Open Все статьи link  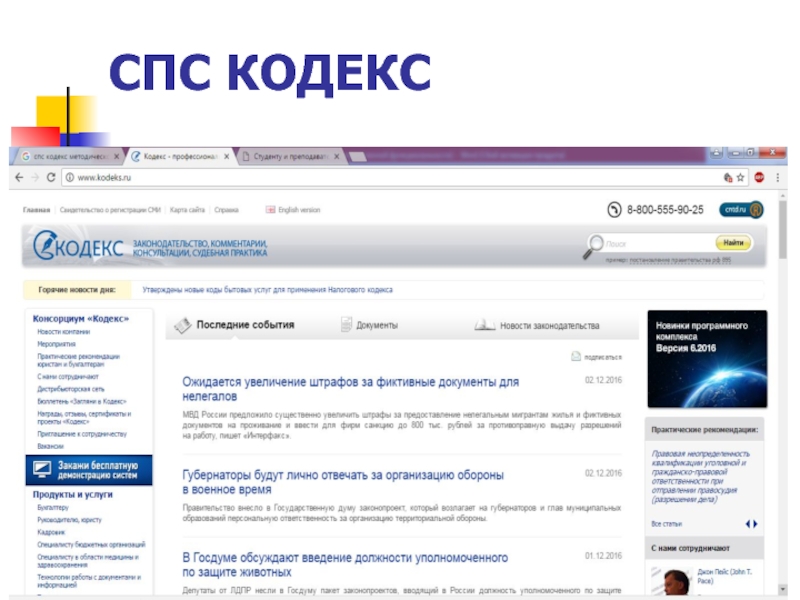click(666, 524)
